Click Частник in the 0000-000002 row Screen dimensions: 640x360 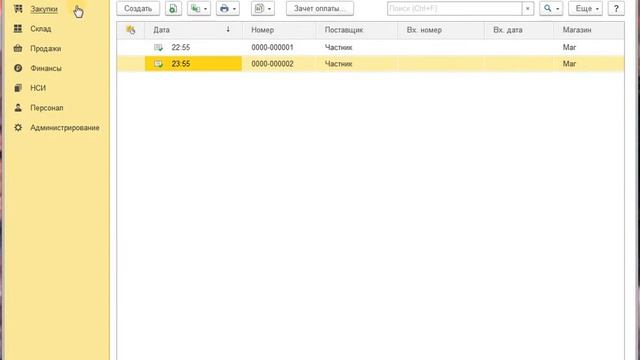coord(338,64)
